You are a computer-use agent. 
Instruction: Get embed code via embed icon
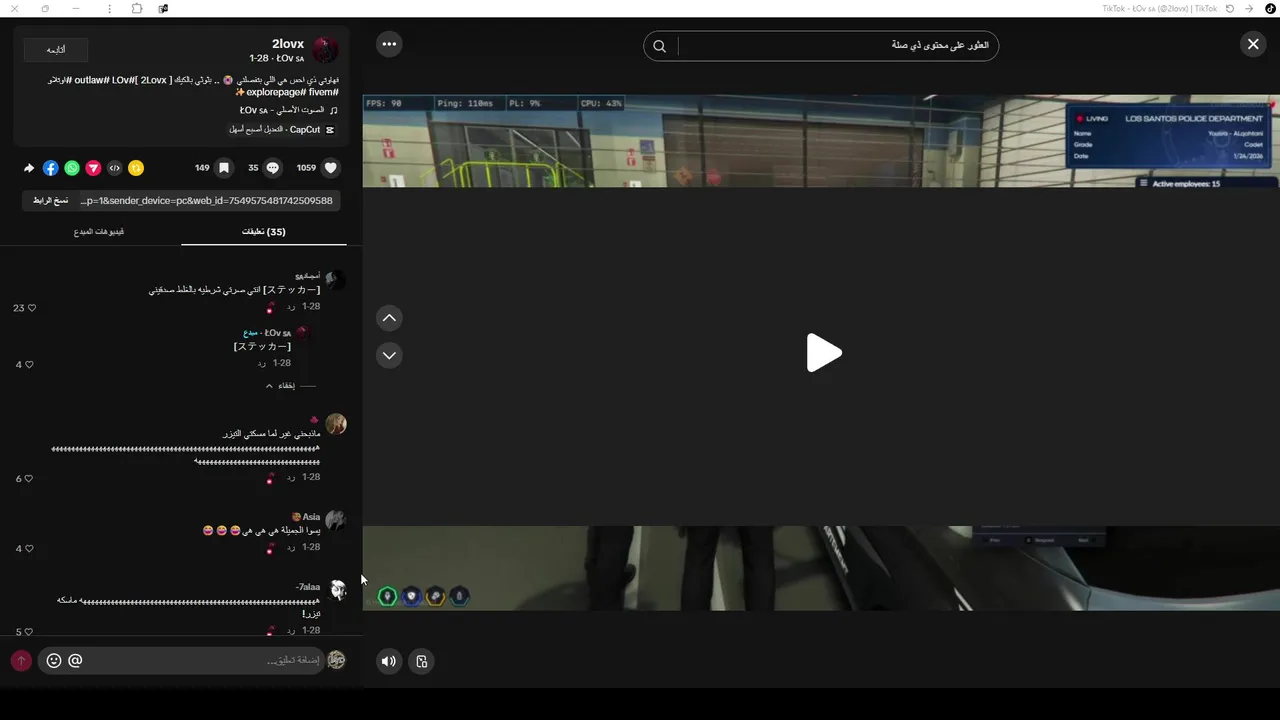pos(114,168)
